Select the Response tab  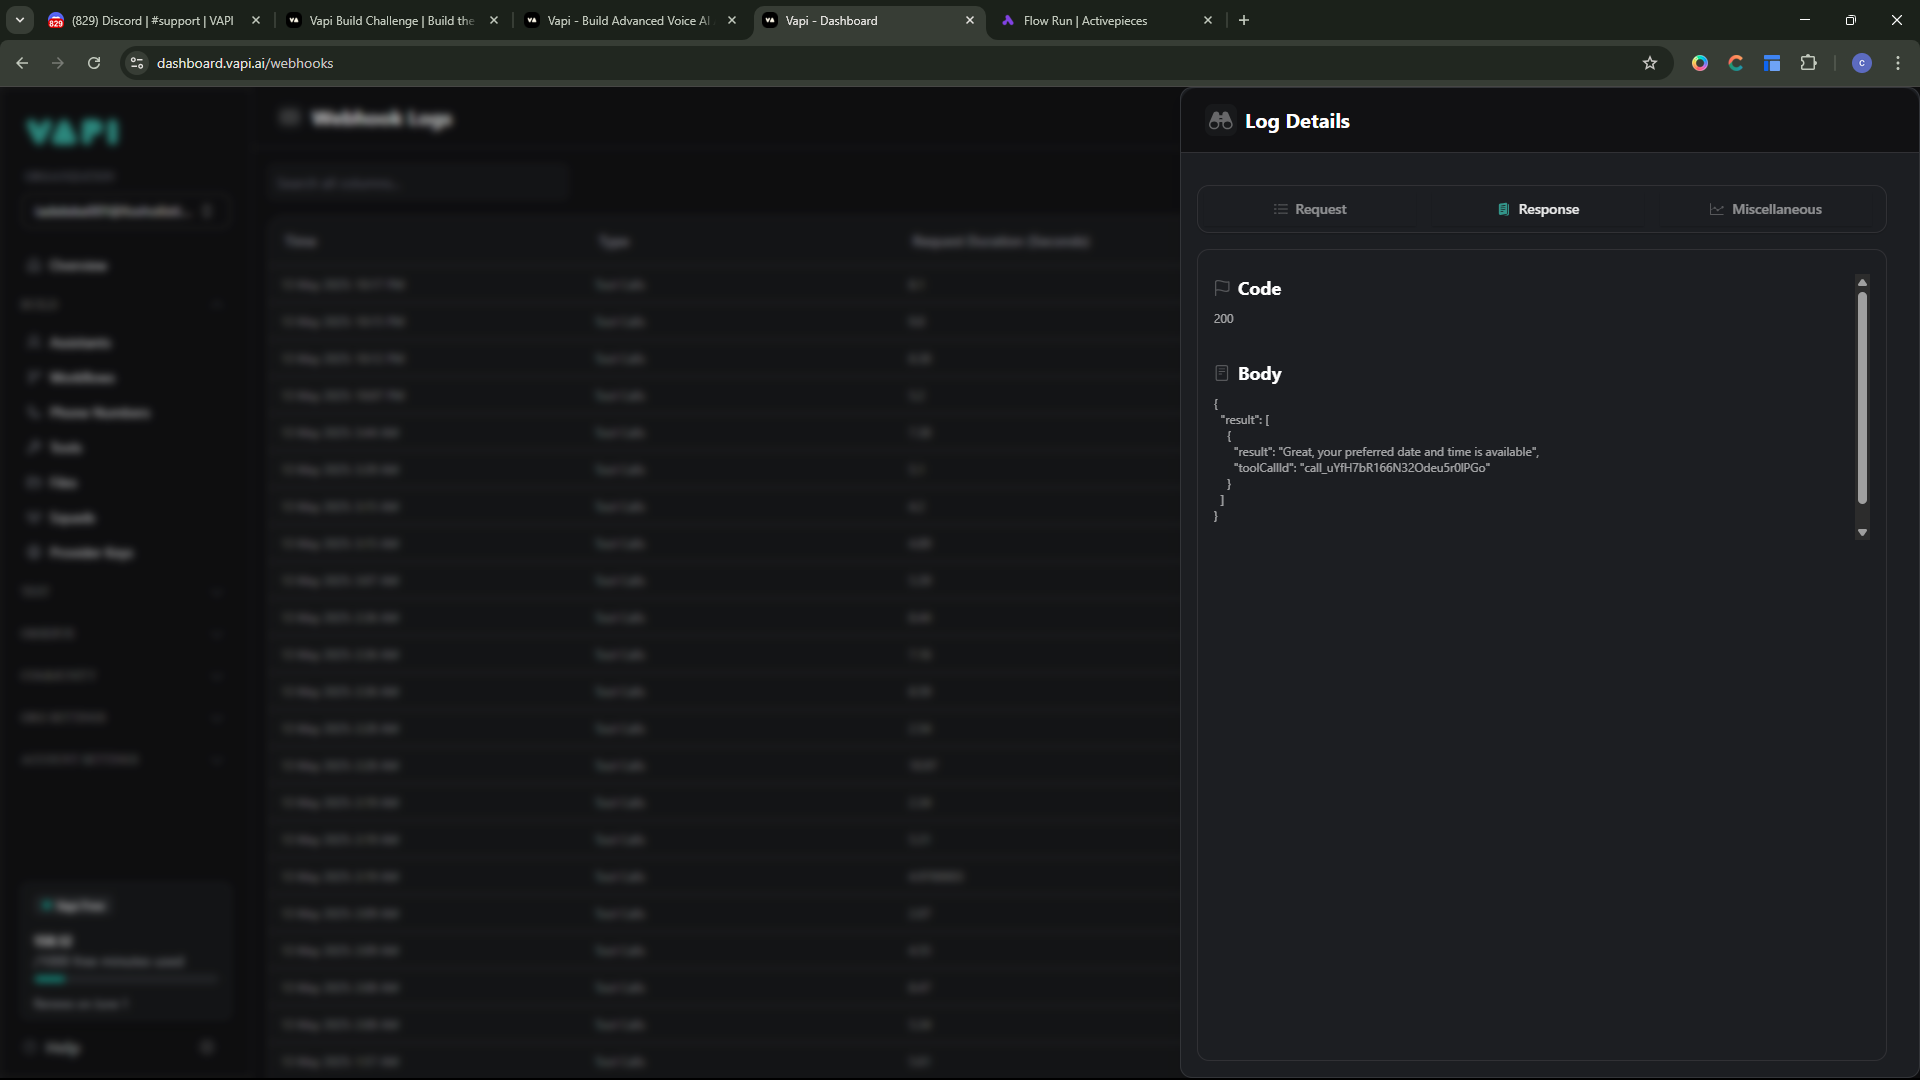[x=1538, y=209]
